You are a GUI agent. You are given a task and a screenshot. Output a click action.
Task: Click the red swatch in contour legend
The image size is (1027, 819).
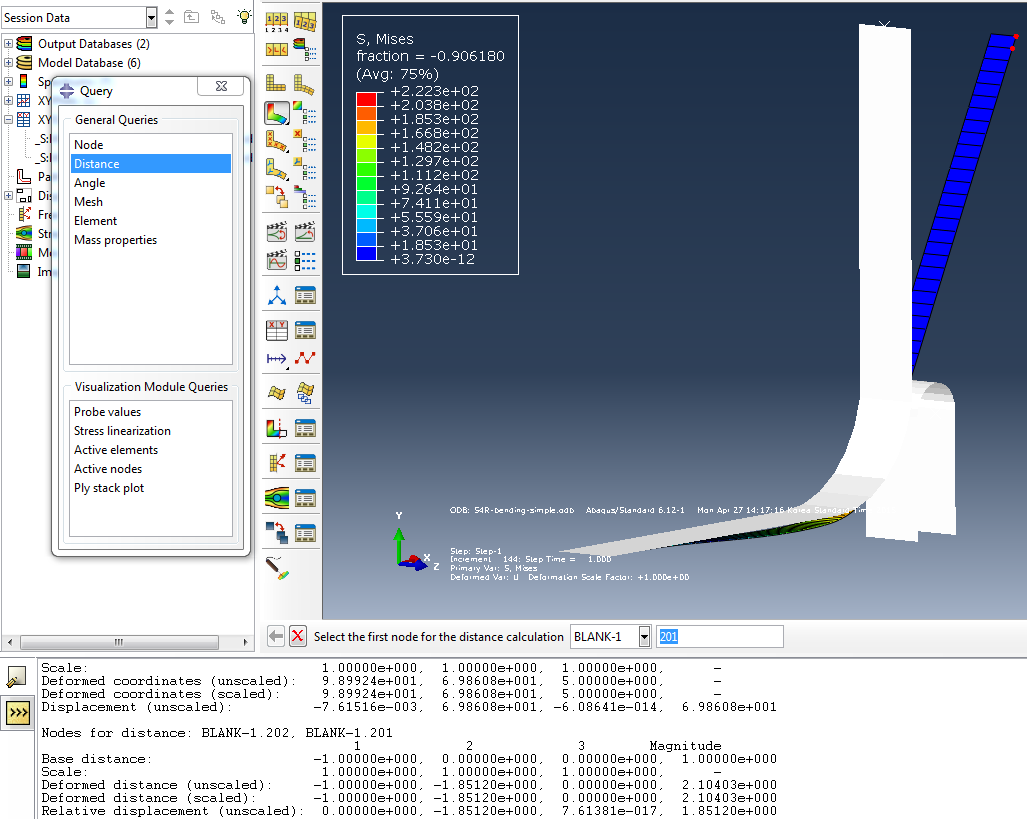point(366,98)
